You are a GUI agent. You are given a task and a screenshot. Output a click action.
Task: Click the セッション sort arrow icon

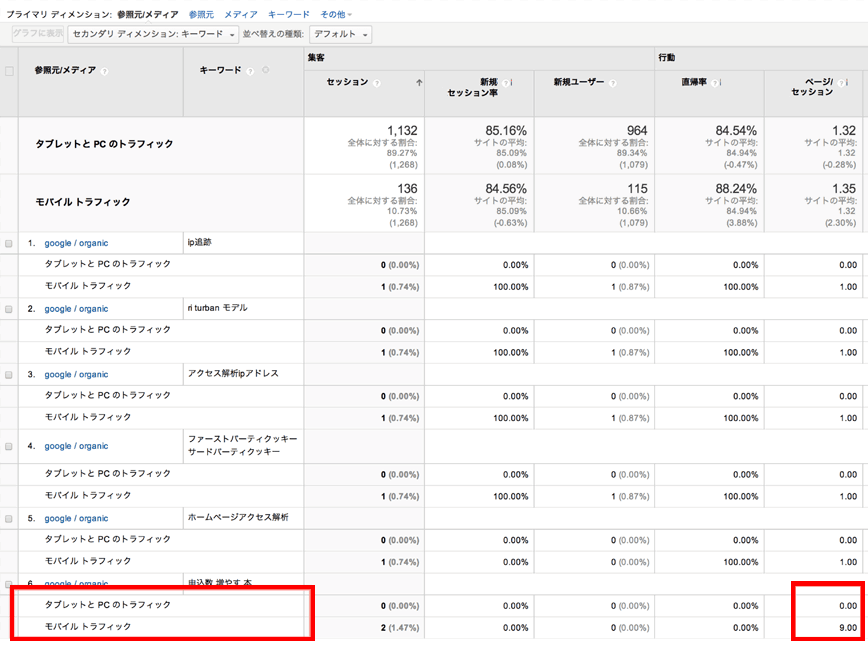(x=418, y=83)
